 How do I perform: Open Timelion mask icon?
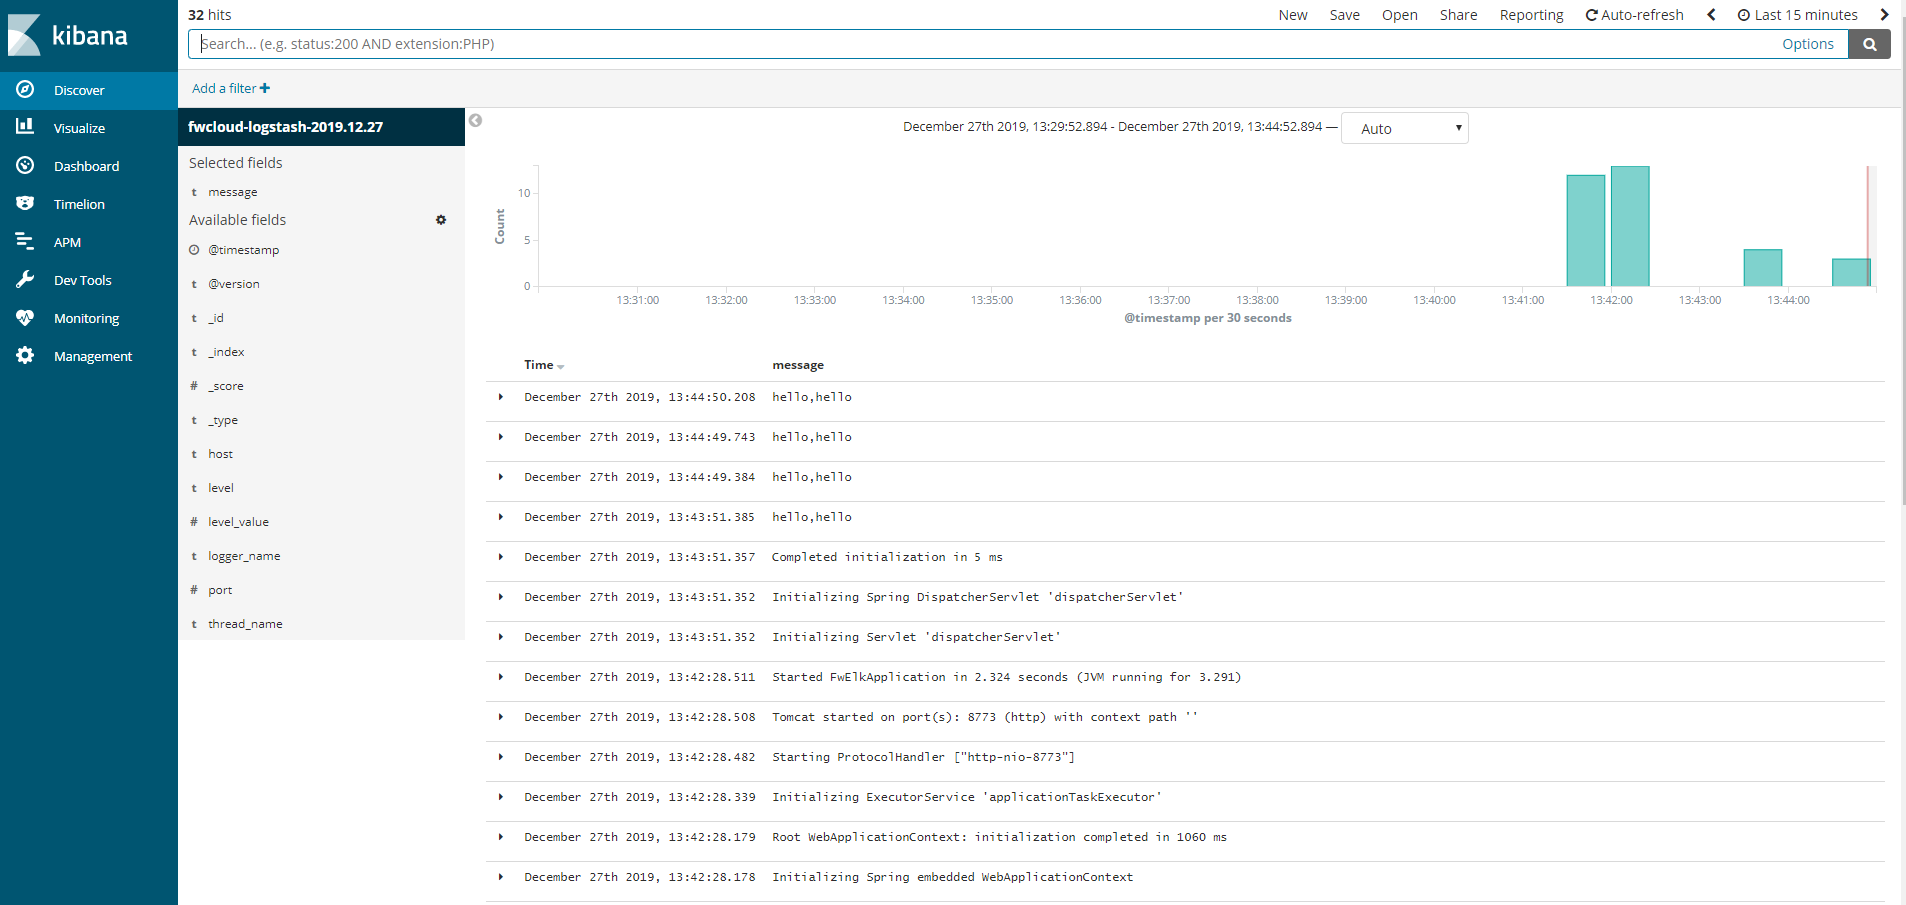coord(25,203)
